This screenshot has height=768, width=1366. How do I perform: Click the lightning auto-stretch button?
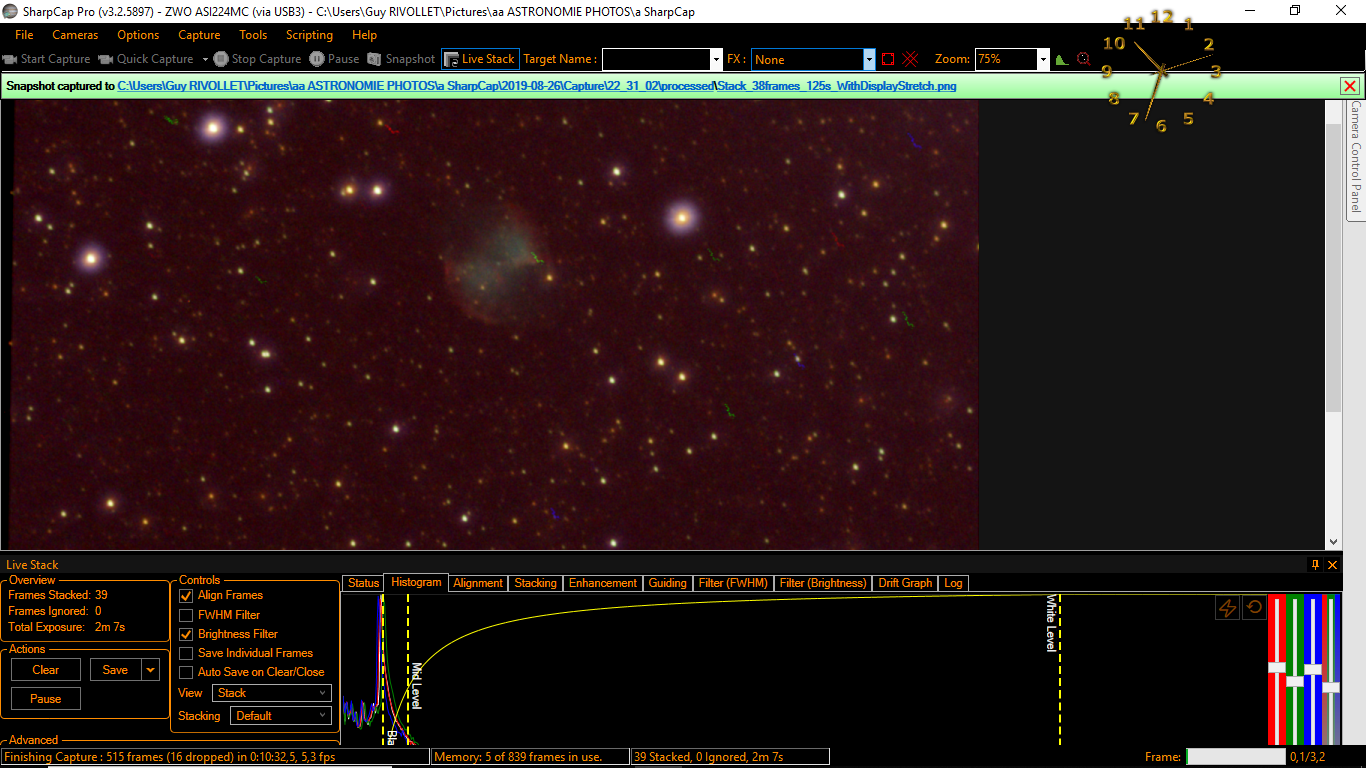(x=1227, y=607)
